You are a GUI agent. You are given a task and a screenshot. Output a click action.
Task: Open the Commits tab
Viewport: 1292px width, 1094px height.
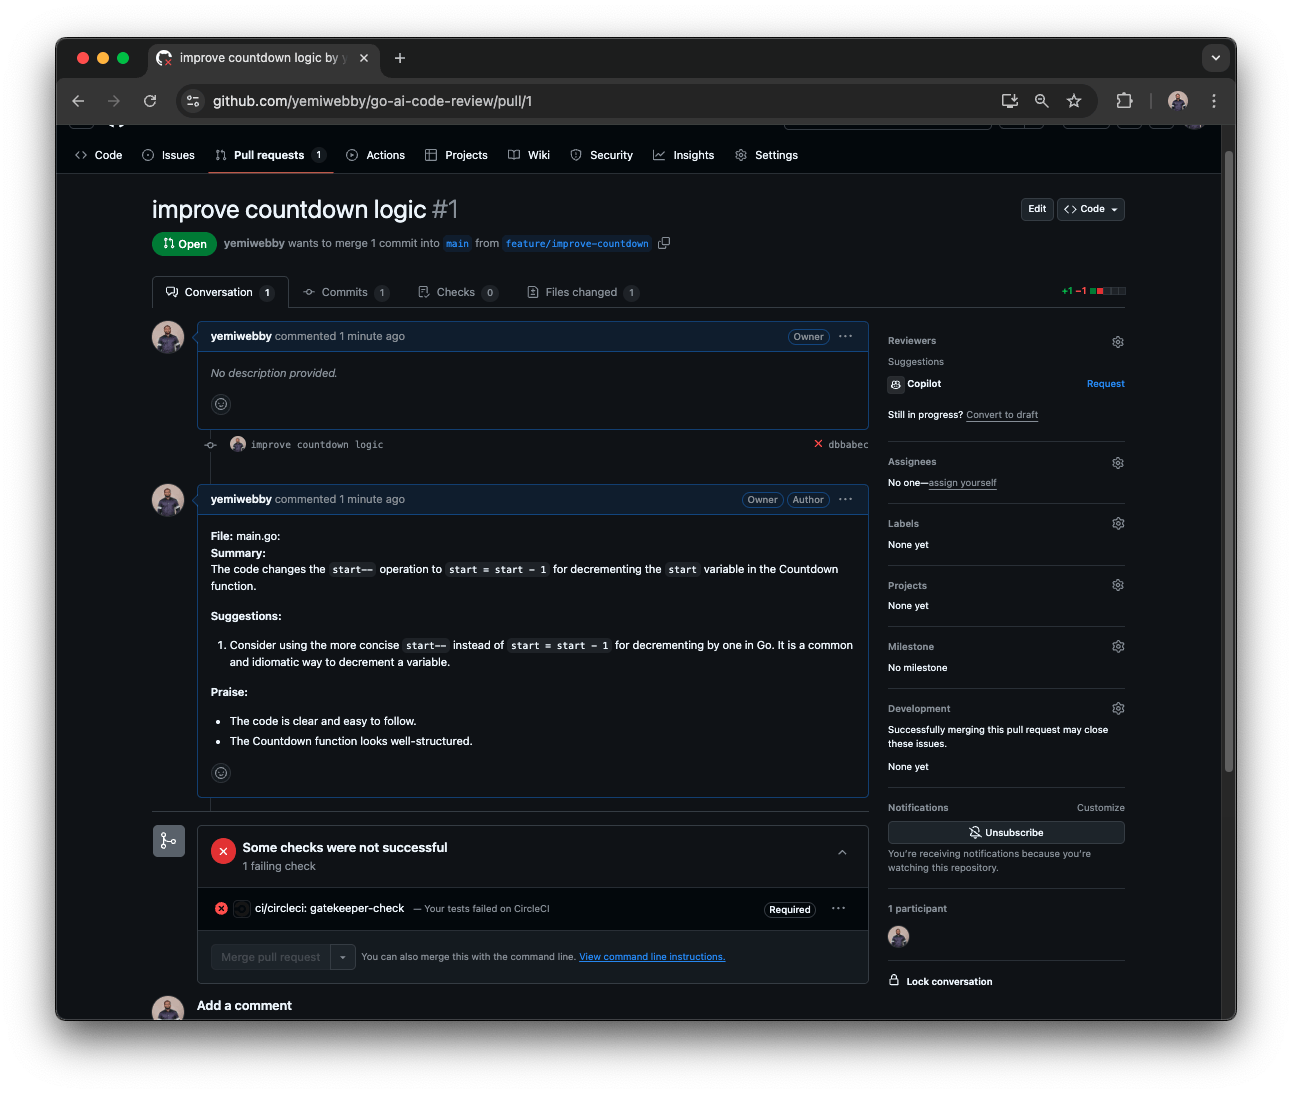(345, 292)
